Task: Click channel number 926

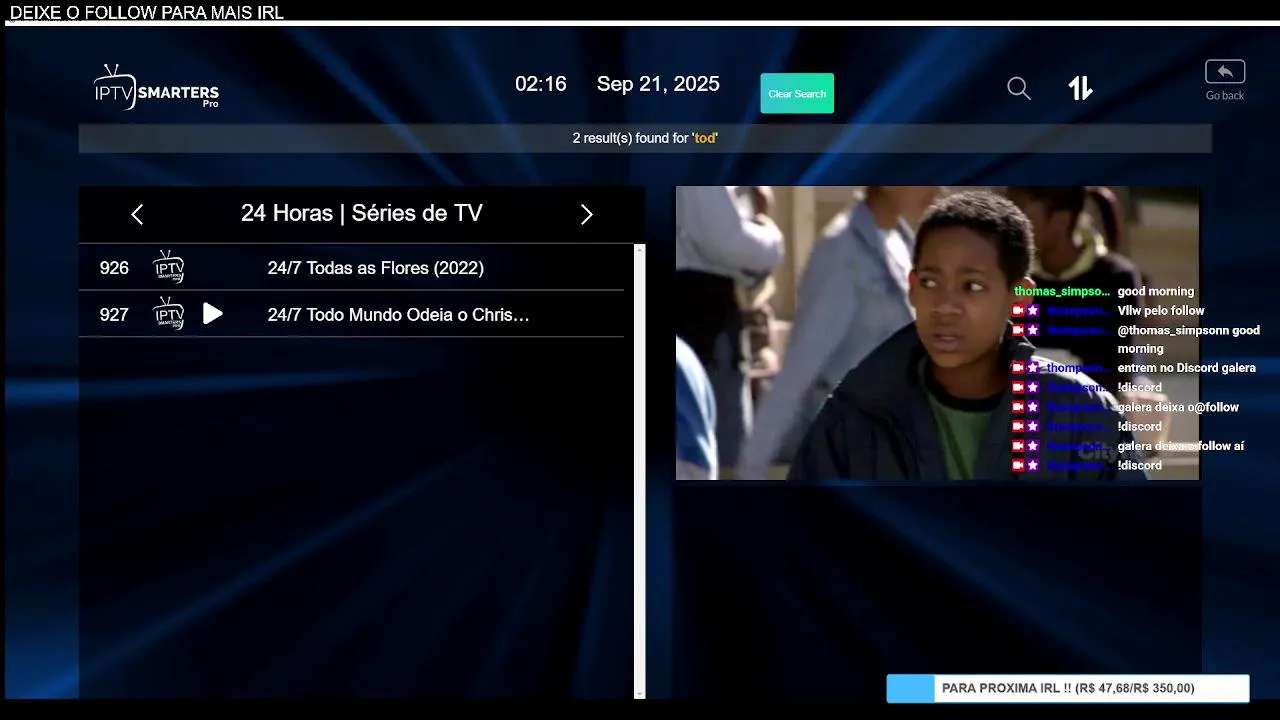Action: click(114, 268)
